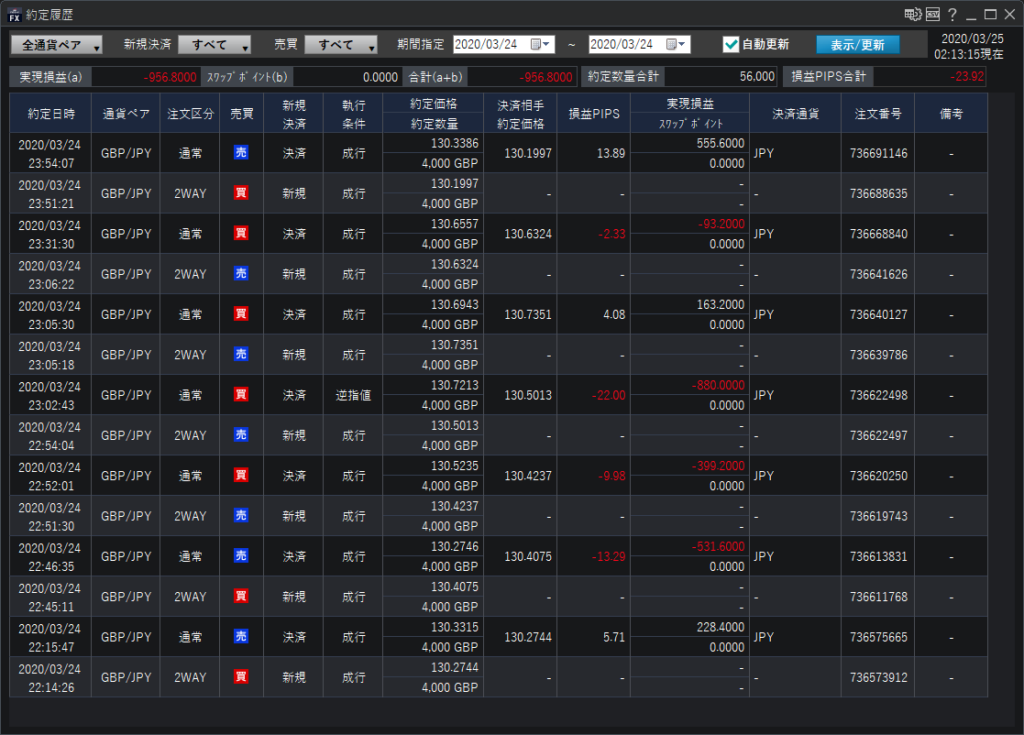The height and width of the screenshot is (735, 1024).
Task: Click the start date input field
Action: pyautogui.click(x=490, y=44)
